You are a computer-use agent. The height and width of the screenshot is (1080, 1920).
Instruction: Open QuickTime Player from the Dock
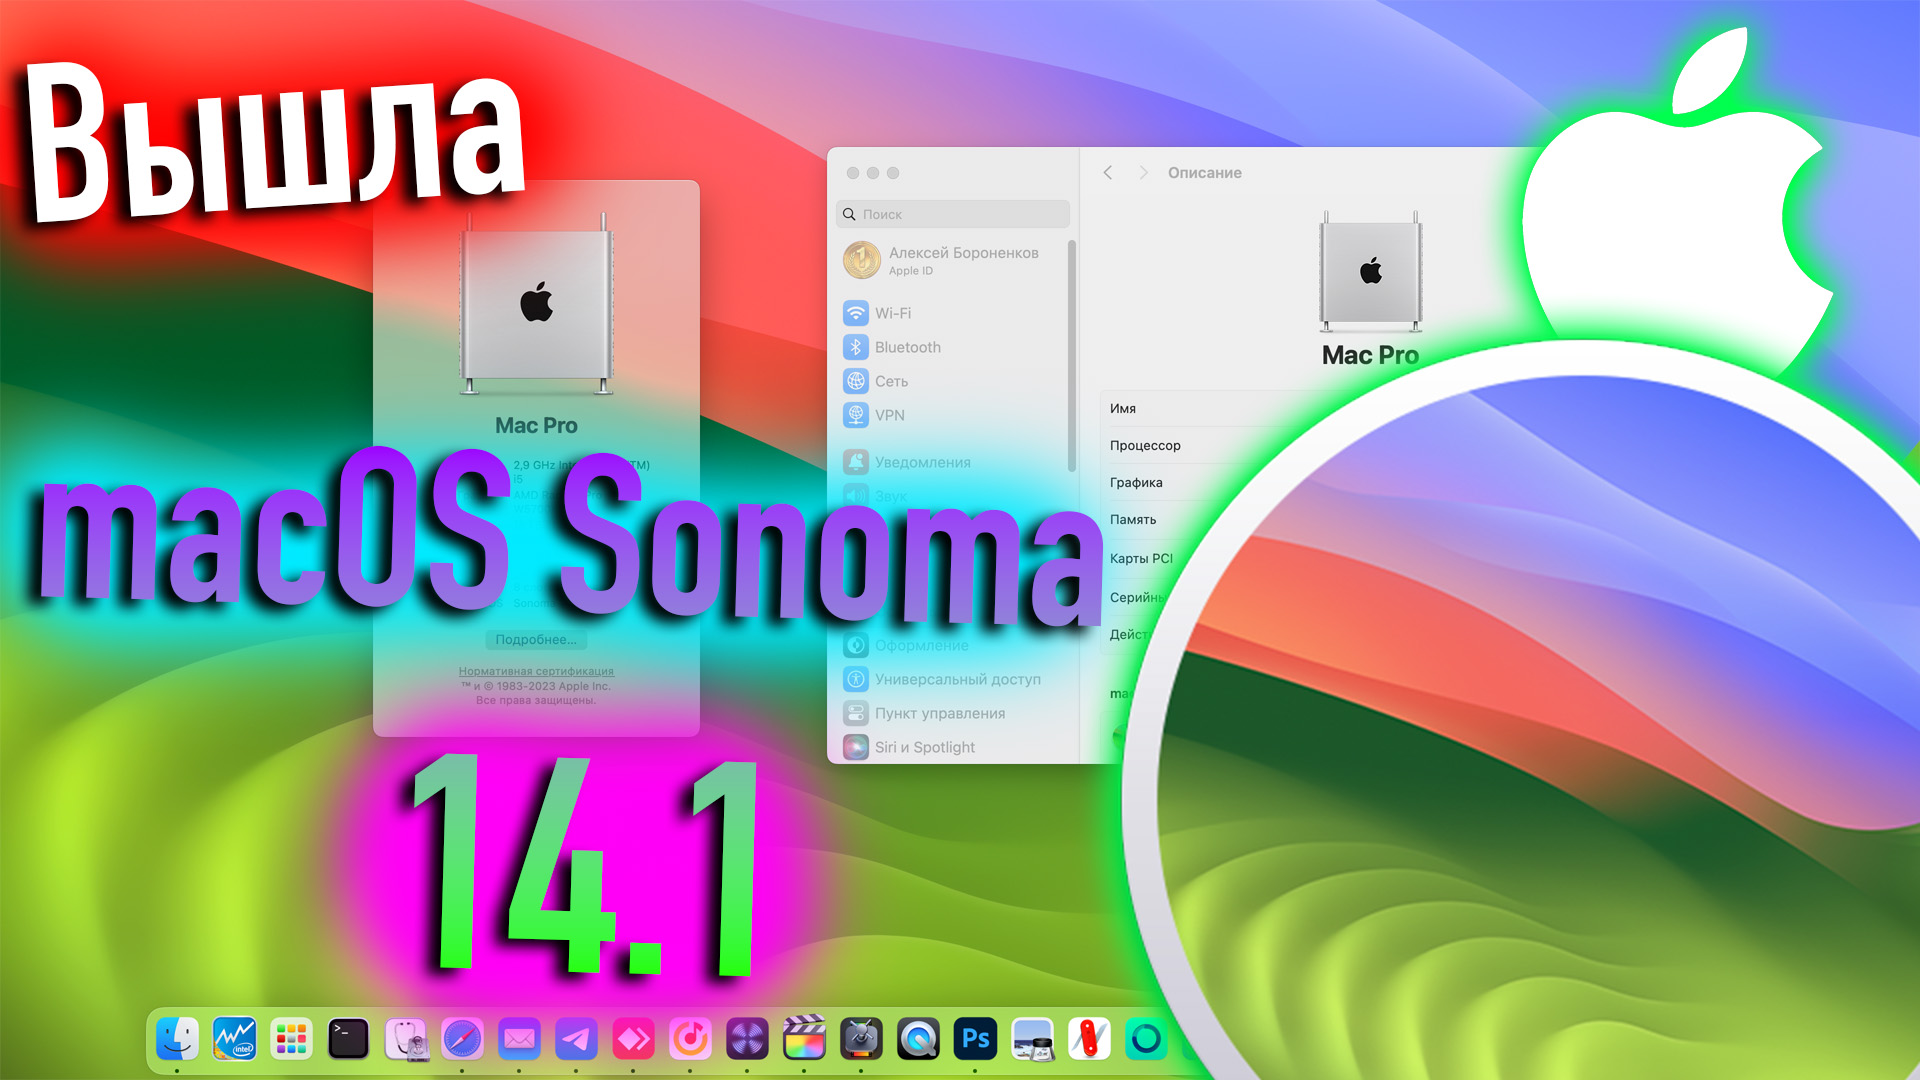(x=918, y=1040)
